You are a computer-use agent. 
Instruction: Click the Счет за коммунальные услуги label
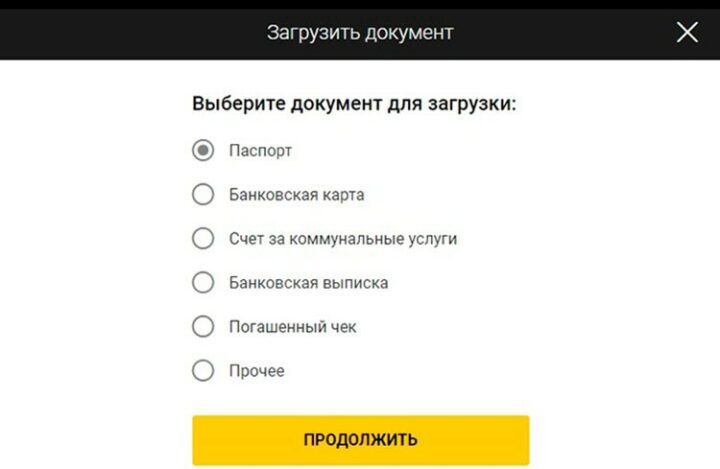[x=343, y=239]
